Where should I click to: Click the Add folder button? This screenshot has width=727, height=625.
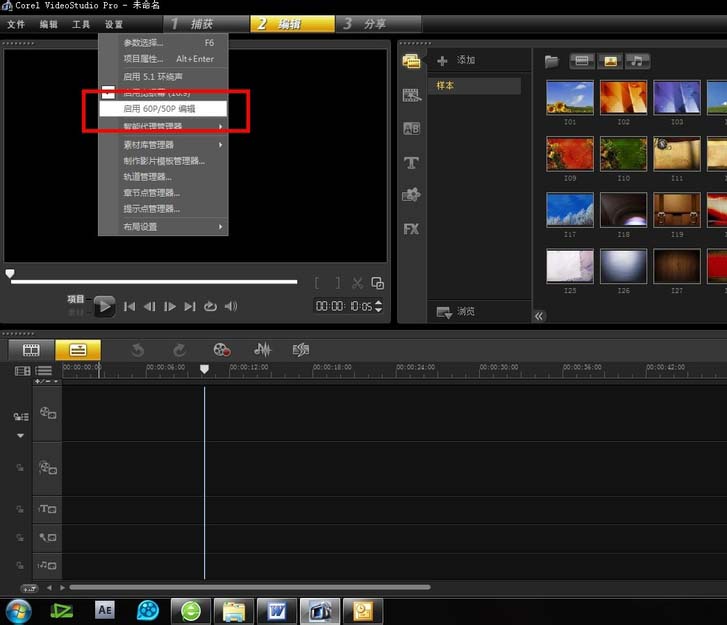pyautogui.click(x=456, y=60)
